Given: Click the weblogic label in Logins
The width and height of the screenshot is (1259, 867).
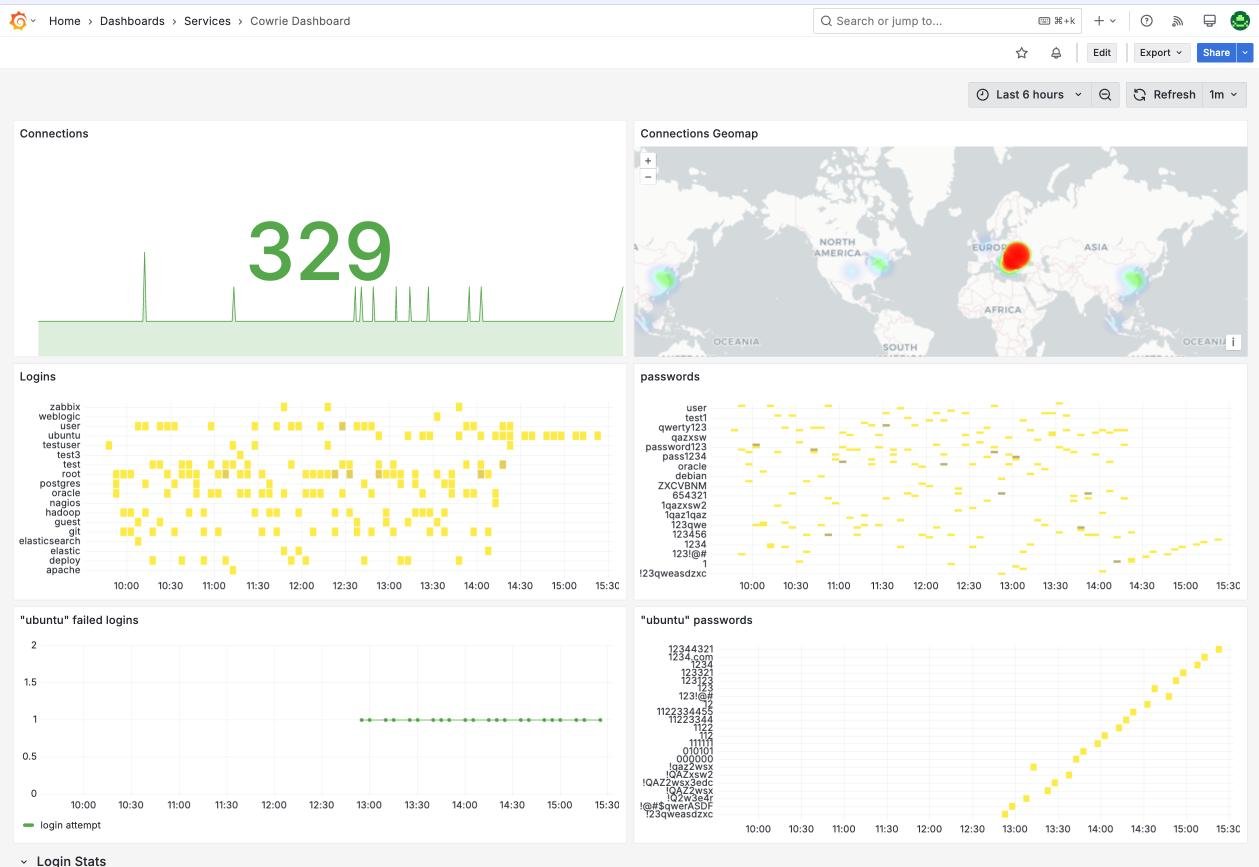Looking at the screenshot, I should pyautogui.click(x=59, y=416).
